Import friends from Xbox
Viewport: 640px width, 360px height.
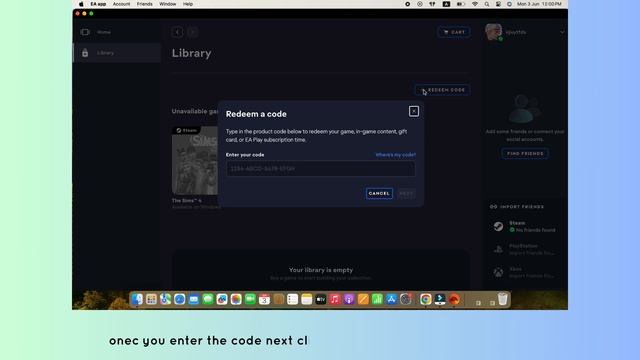click(x=525, y=272)
